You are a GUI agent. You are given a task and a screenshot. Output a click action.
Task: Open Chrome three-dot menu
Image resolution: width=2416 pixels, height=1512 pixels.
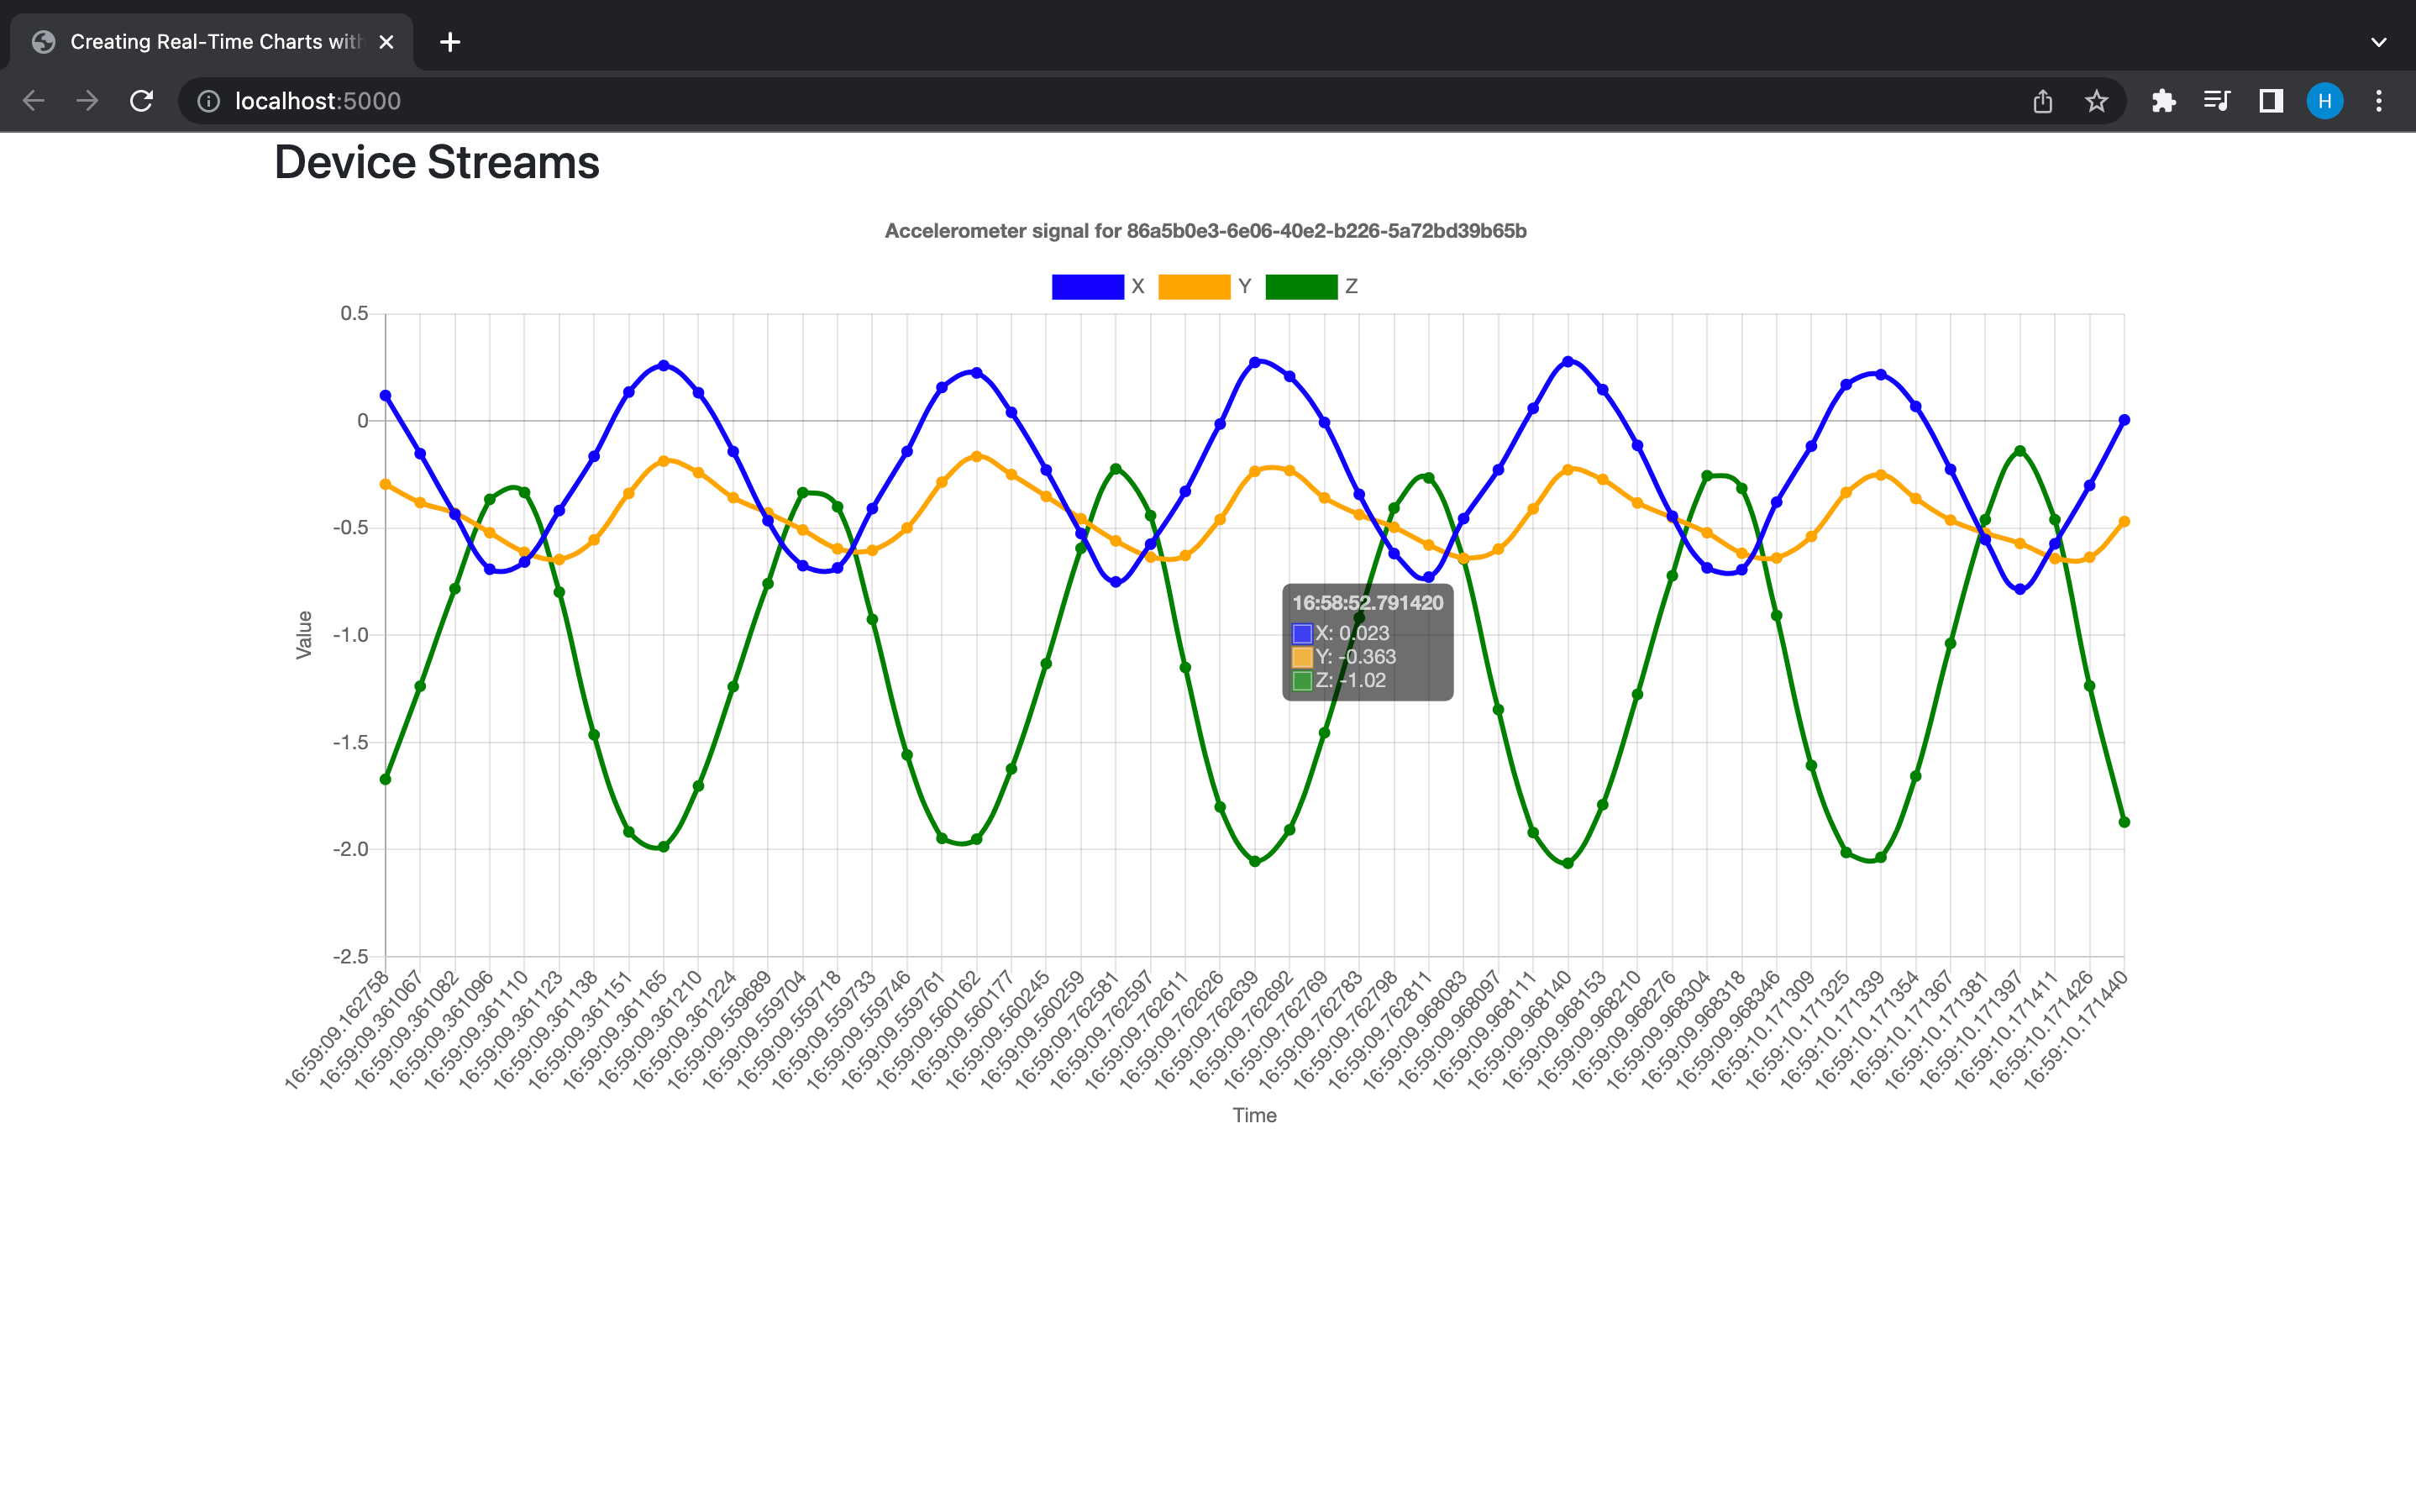(2379, 101)
